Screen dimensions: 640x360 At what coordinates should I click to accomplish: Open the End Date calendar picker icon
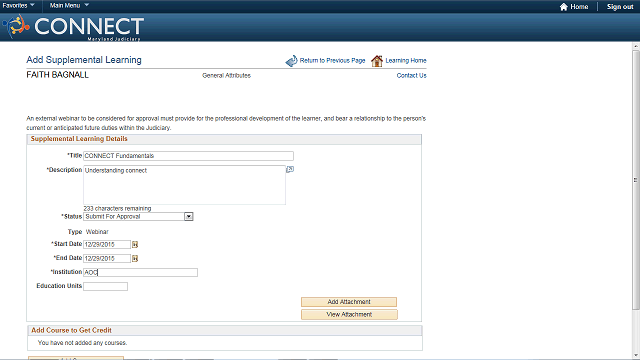135,258
